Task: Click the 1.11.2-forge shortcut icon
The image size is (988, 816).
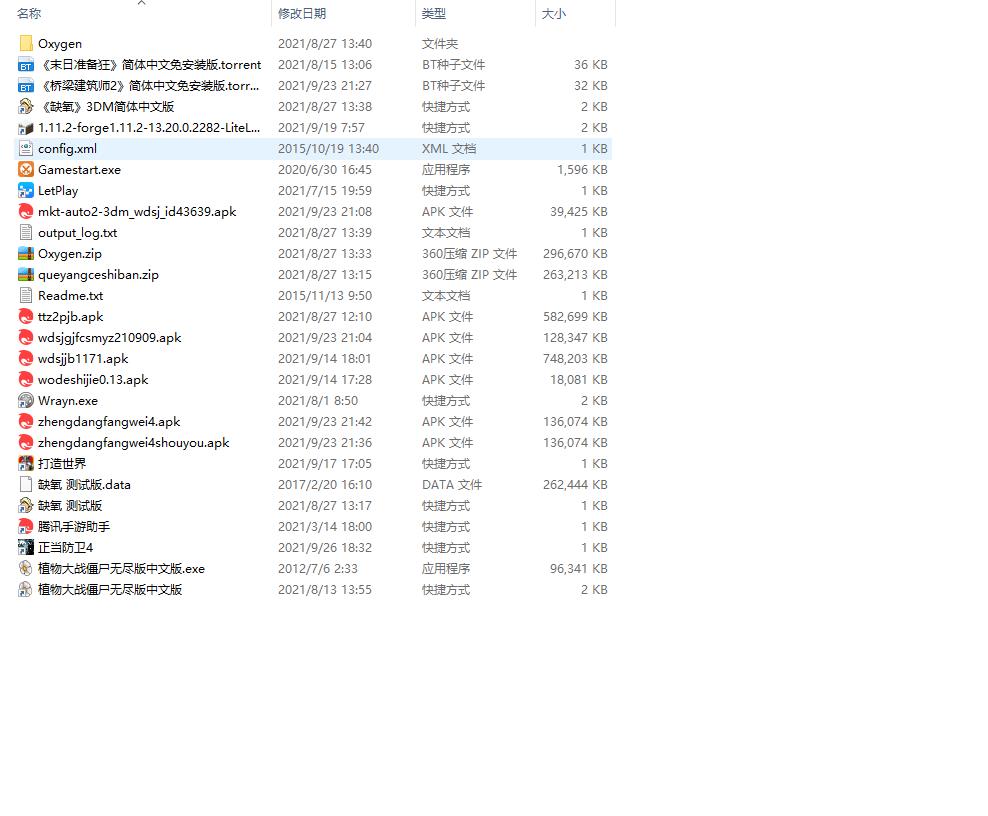Action: pyautogui.click(x=26, y=127)
